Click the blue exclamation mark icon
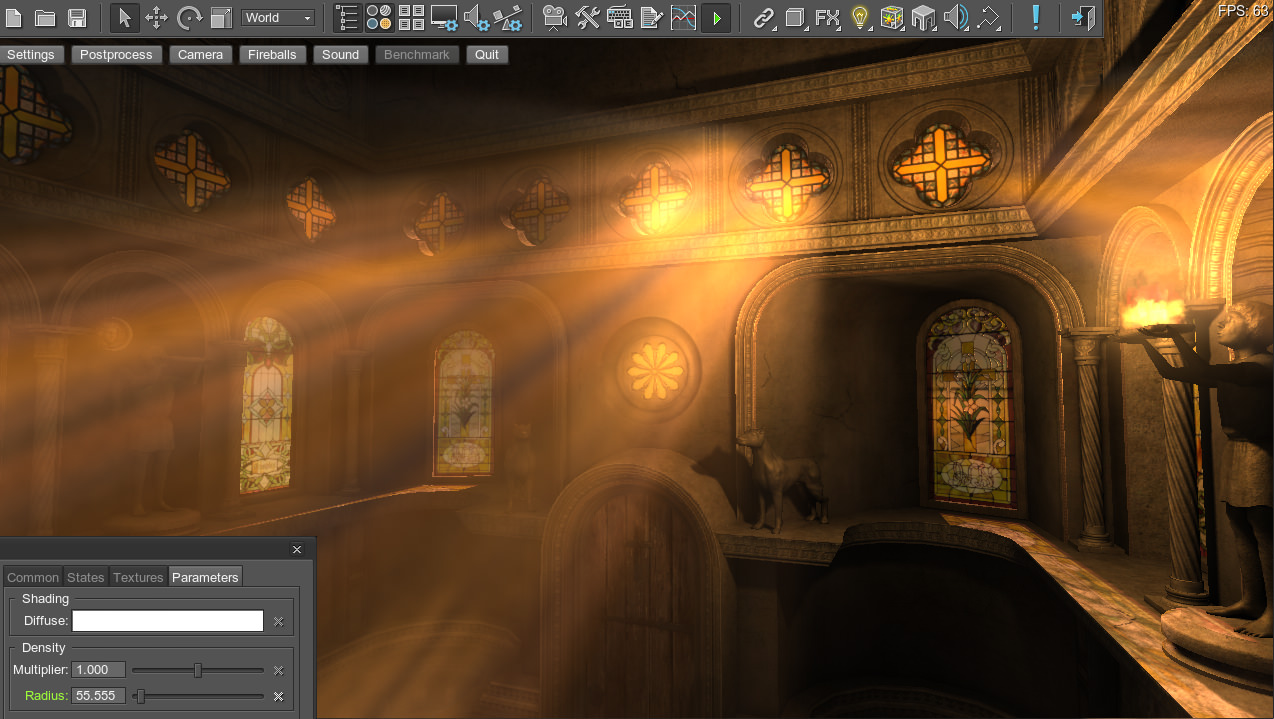 coord(1036,18)
